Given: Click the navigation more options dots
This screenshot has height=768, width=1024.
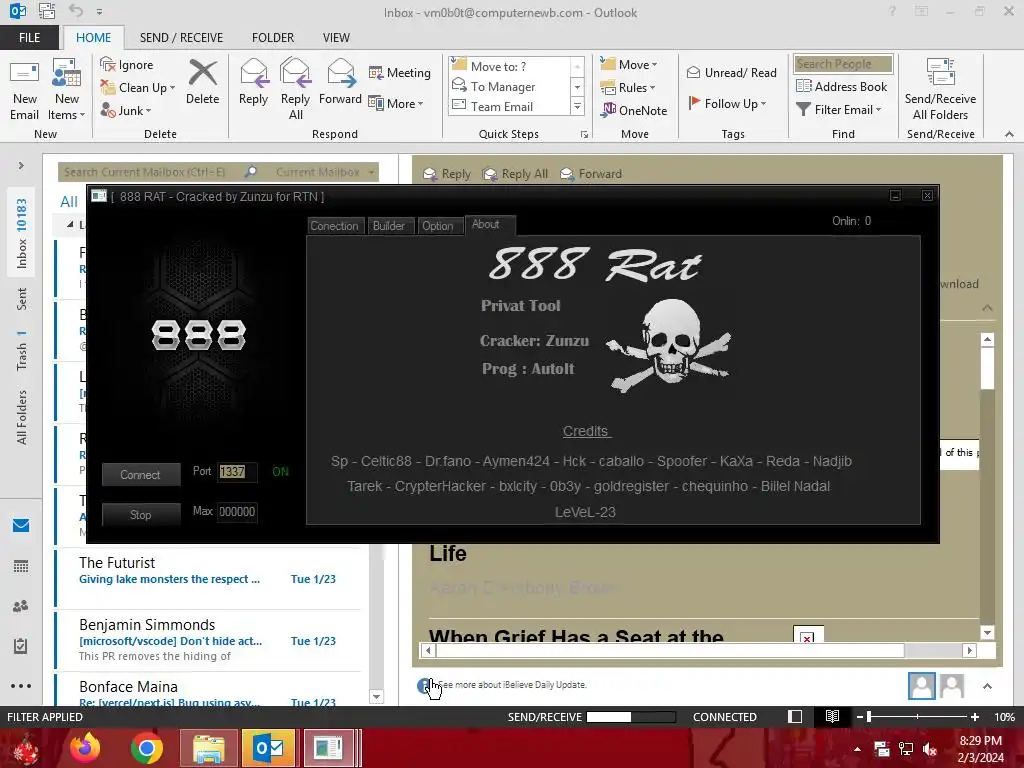Looking at the screenshot, I should point(21,686).
